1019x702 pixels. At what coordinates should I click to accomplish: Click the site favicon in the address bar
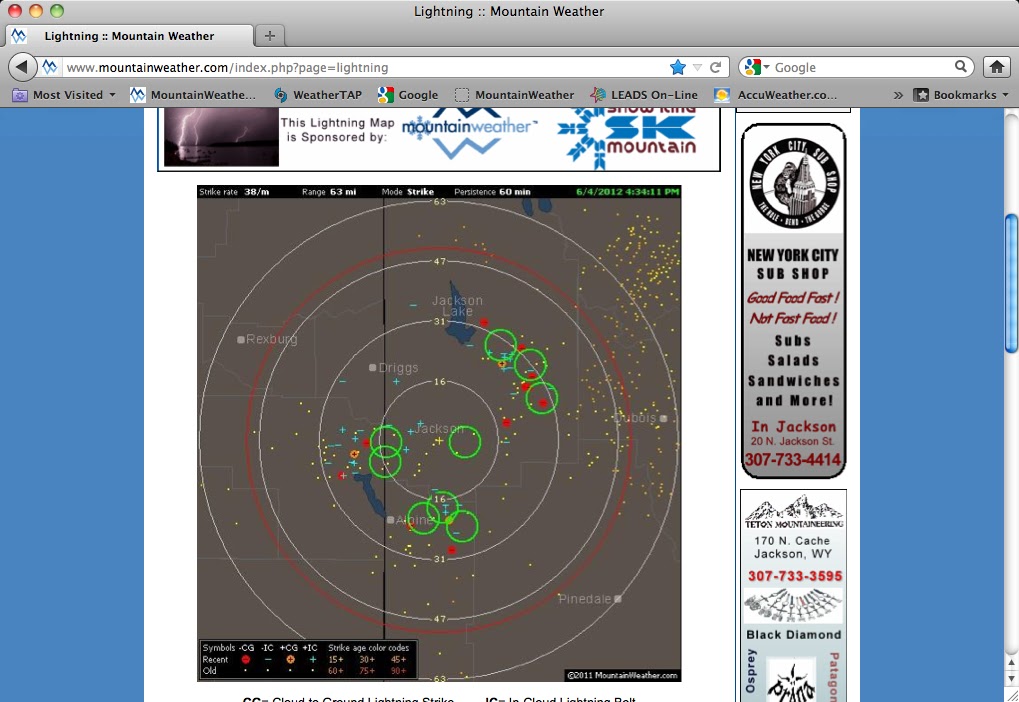(50, 67)
